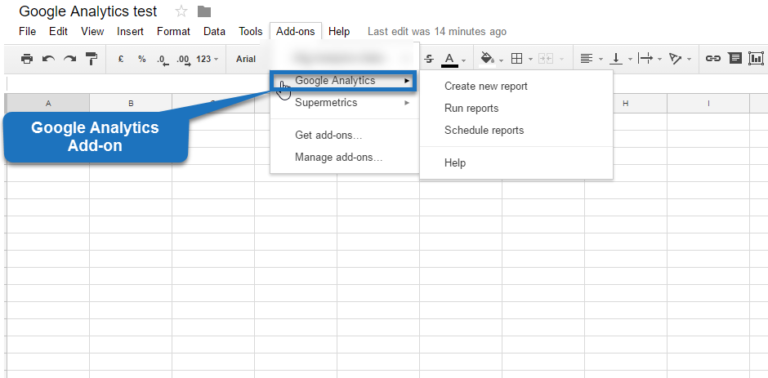Open the text wrapping dropdown arrow
Viewport: 768px width, 378px height.
coord(660,60)
